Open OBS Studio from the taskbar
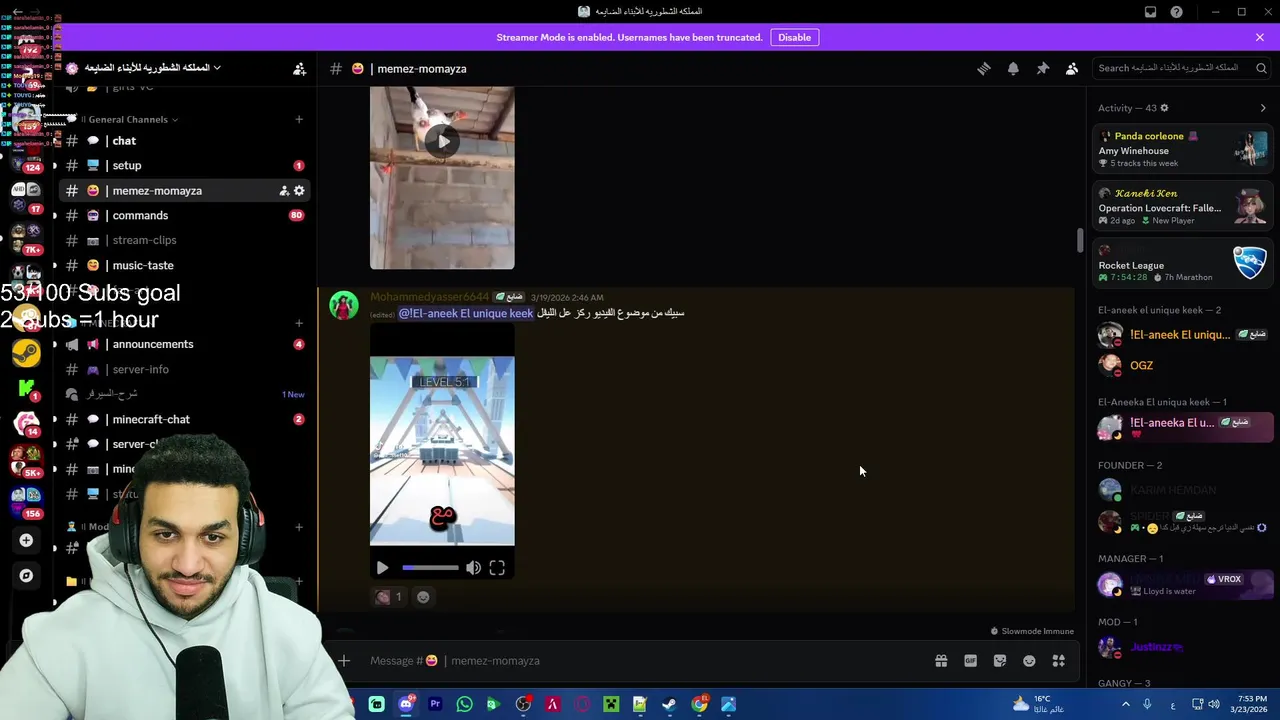This screenshot has width=1280, height=720. click(523, 704)
